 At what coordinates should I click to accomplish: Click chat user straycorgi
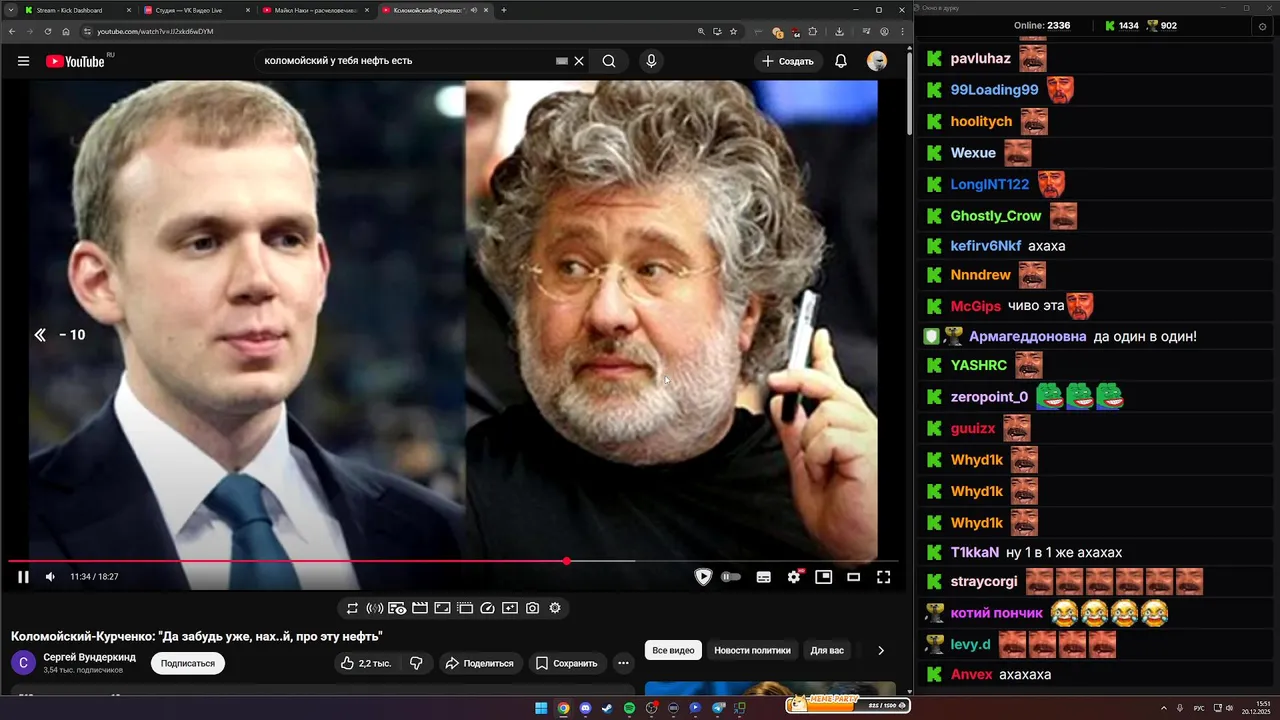[x=984, y=581]
